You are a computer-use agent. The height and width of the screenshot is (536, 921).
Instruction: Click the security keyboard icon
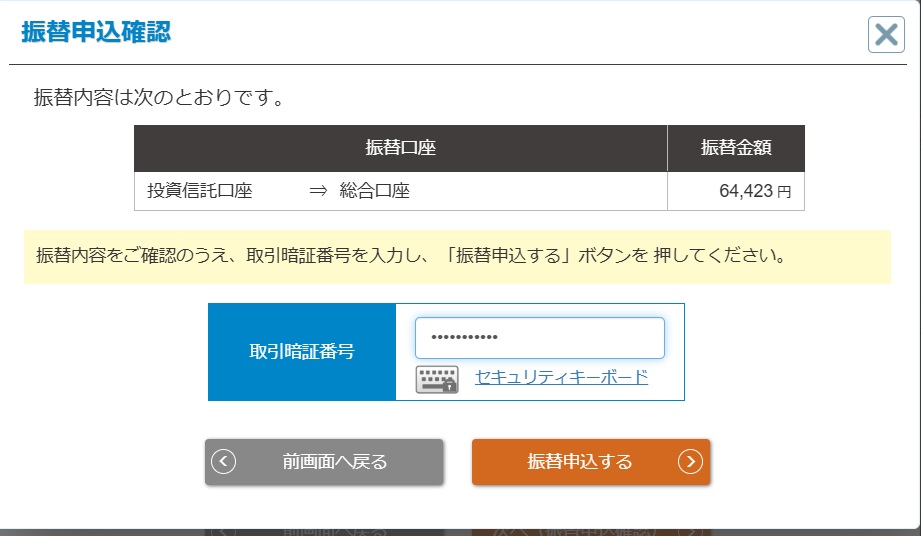point(437,379)
